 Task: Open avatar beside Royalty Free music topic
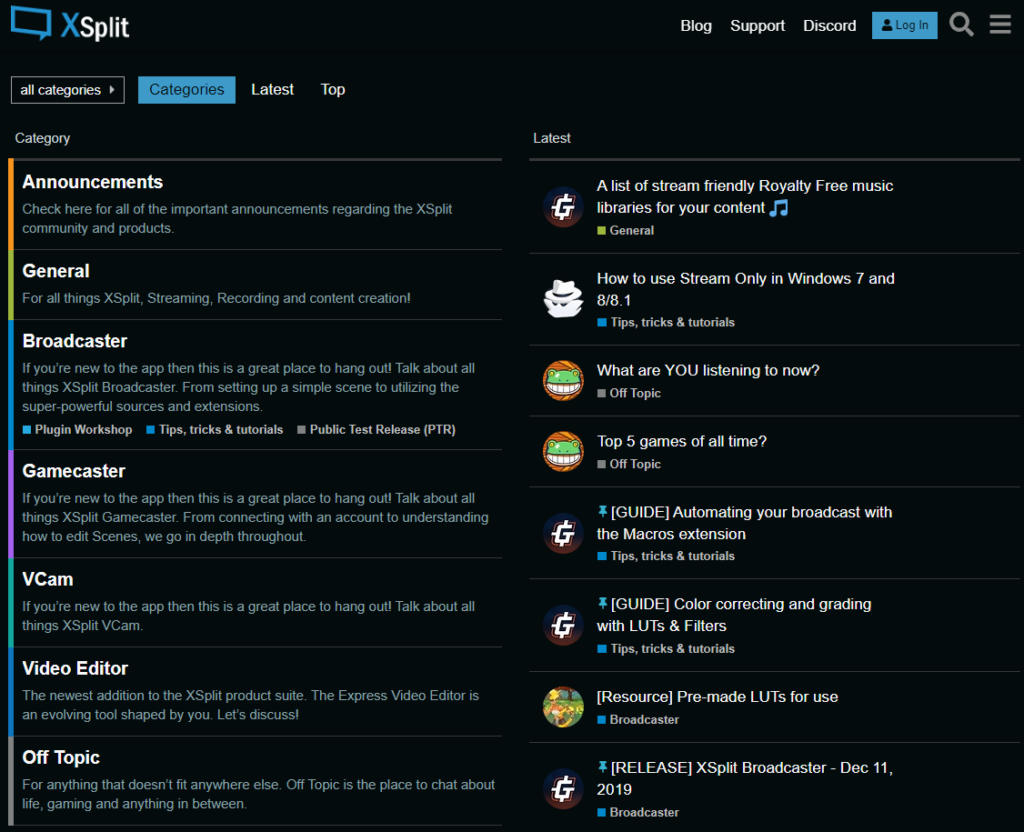tap(563, 207)
